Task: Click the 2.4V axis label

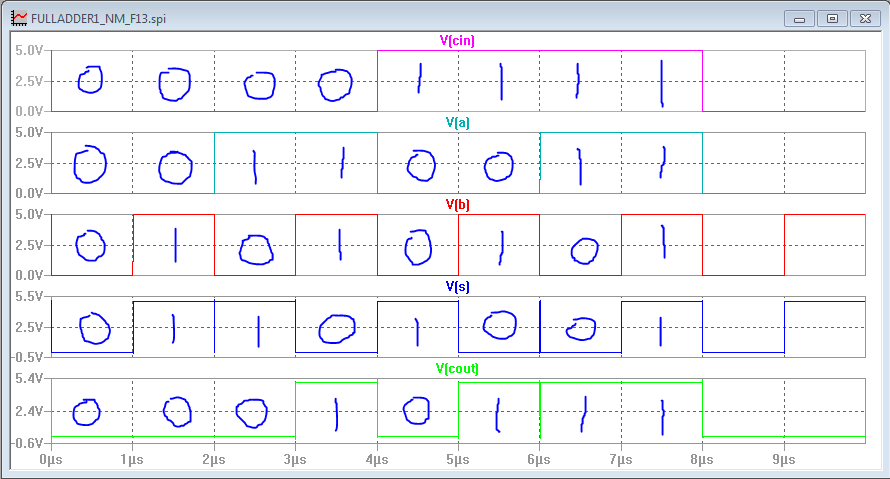Action: (x=30, y=411)
